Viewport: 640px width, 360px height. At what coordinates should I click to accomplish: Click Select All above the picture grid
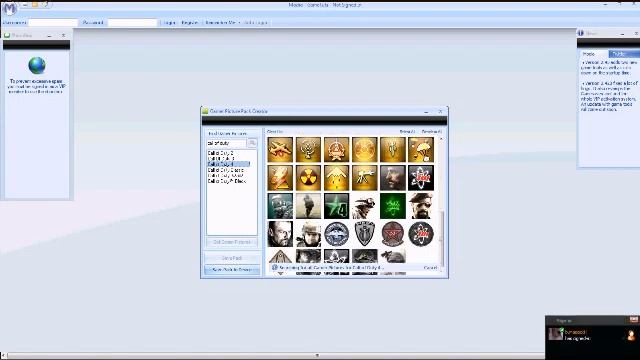(407, 131)
